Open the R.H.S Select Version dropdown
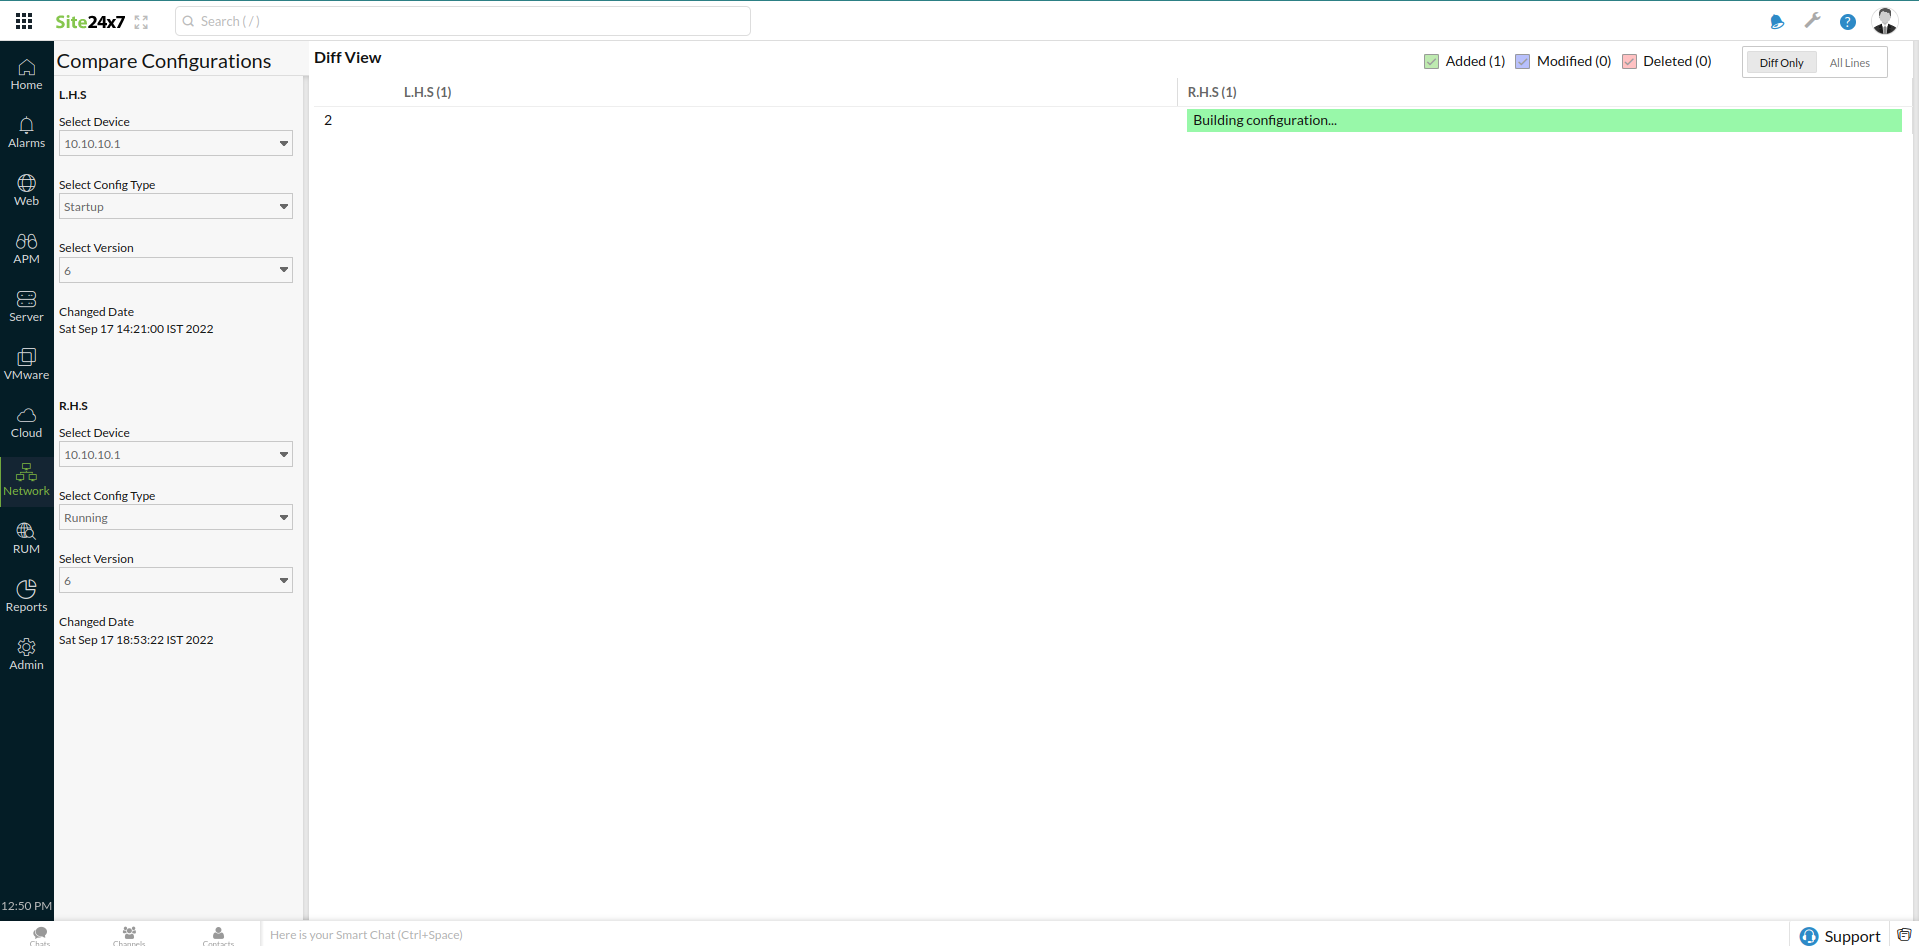 coord(175,580)
